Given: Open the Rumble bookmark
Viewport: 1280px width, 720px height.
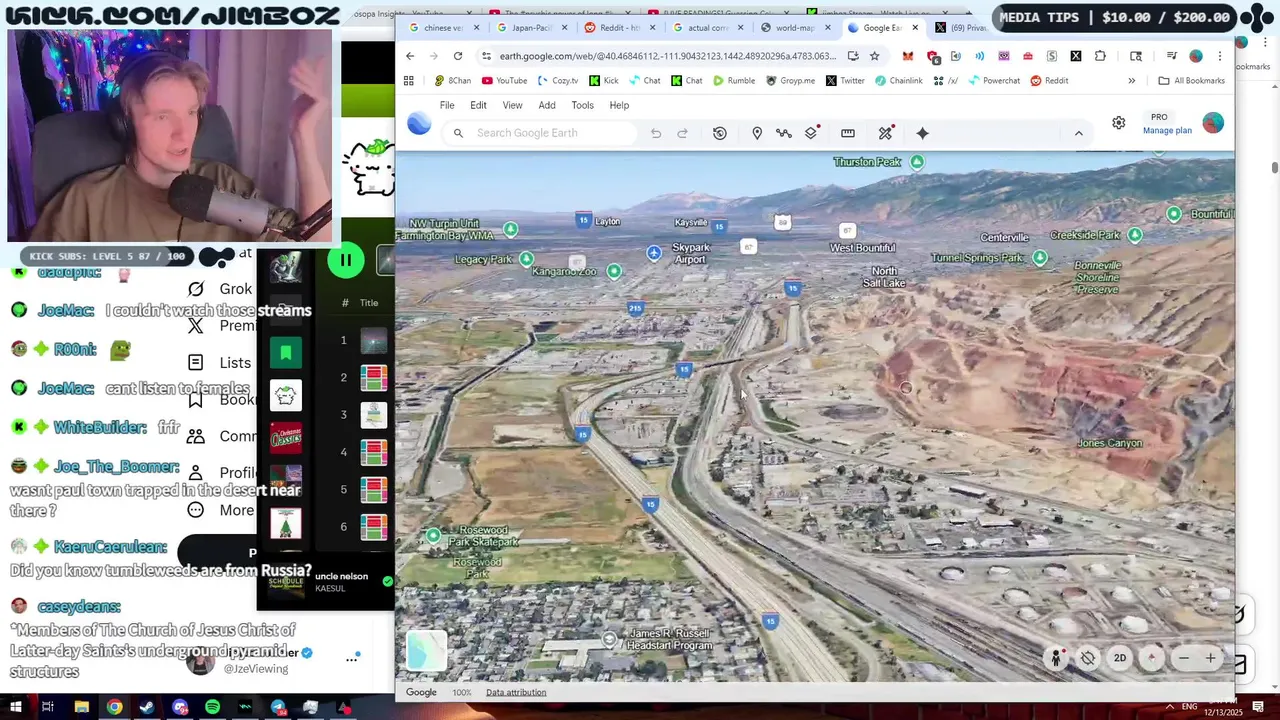Looking at the screenshot, I should pyautogui.click(x=734, y=81).
